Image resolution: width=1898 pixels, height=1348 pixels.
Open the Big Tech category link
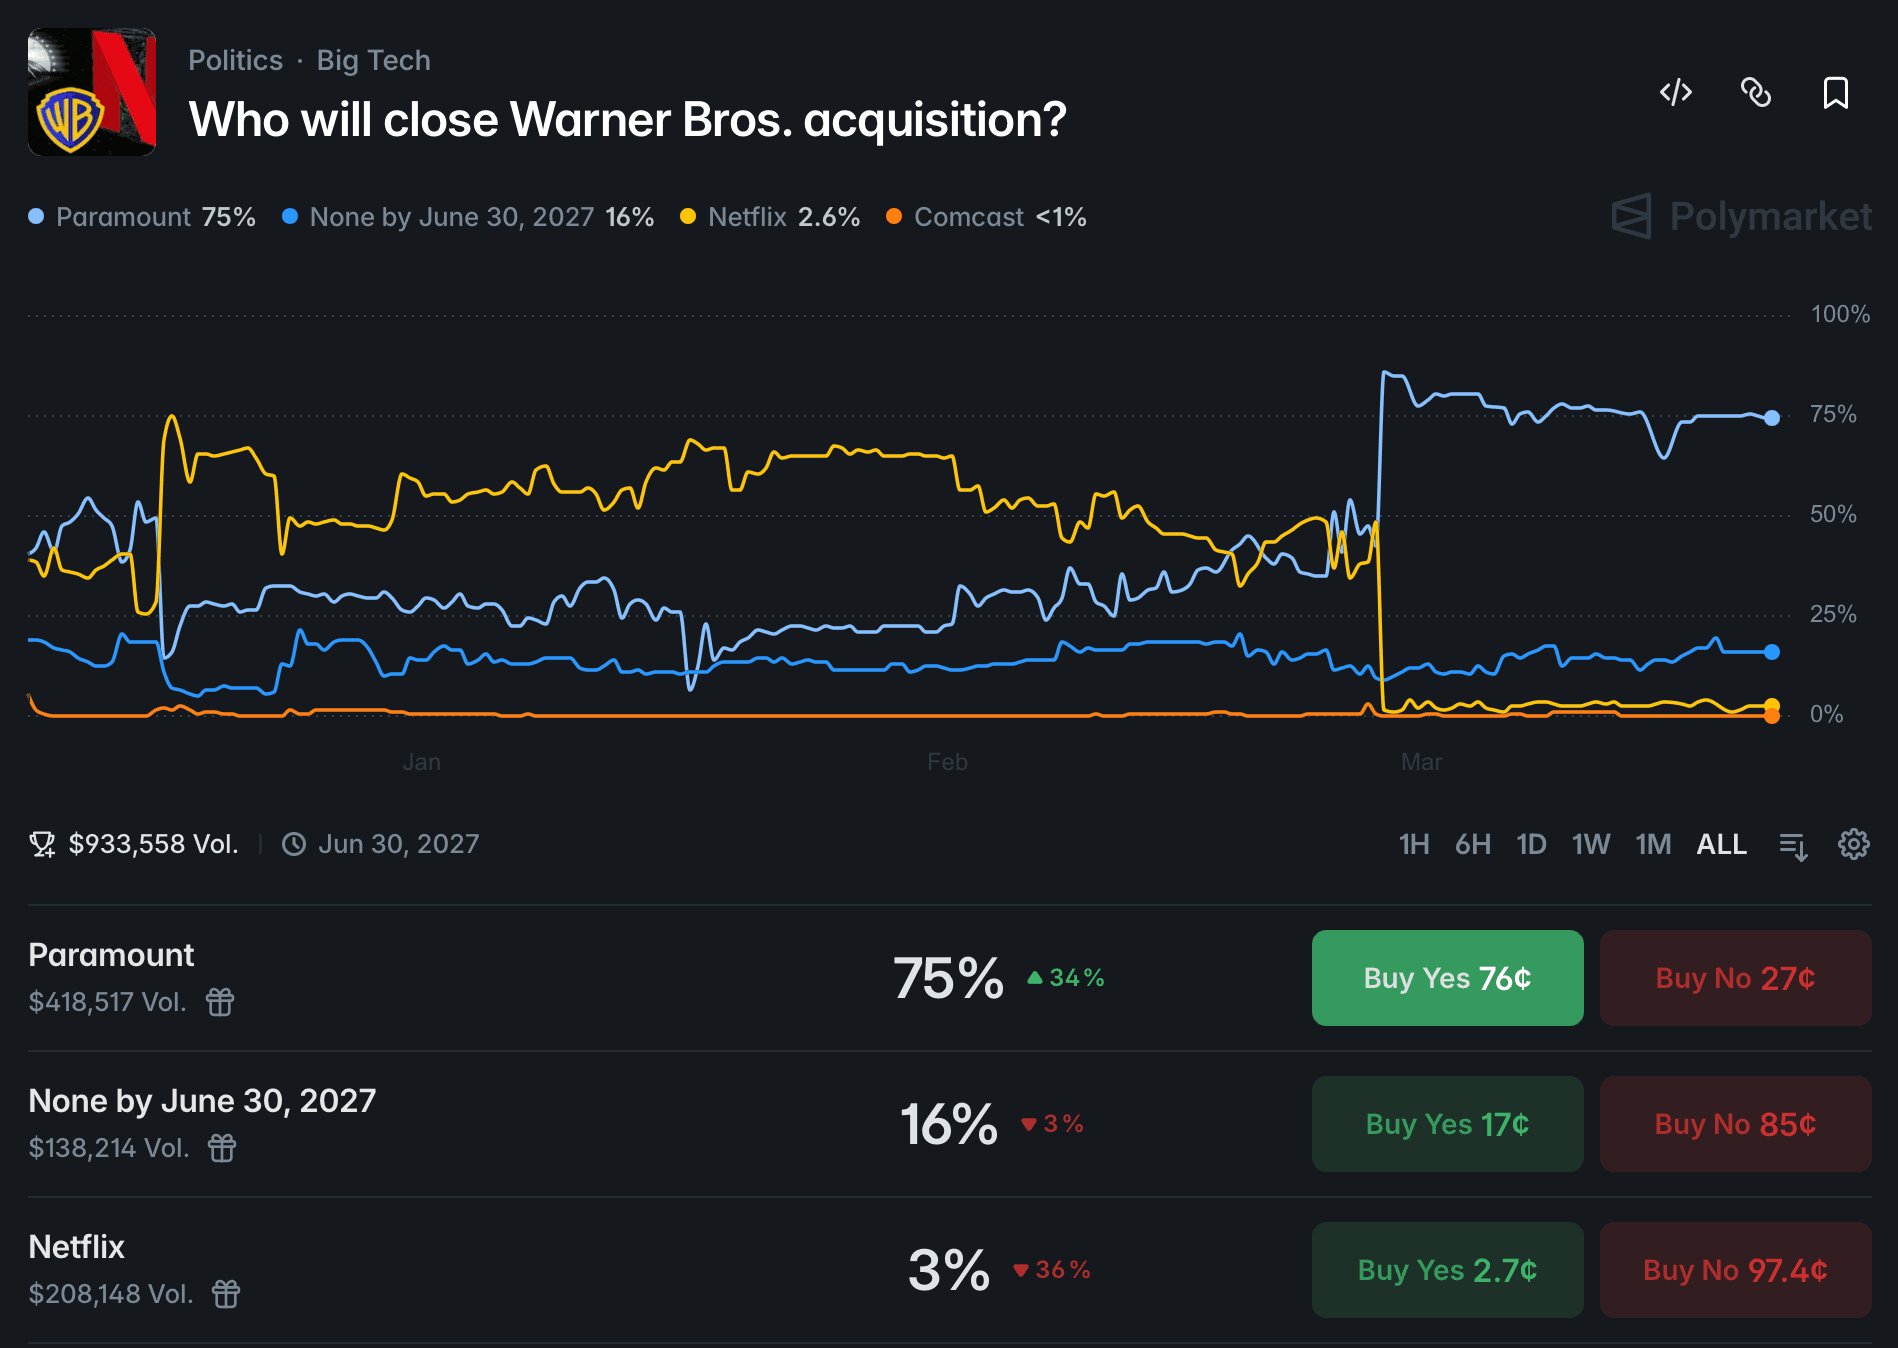click(373, 60)
